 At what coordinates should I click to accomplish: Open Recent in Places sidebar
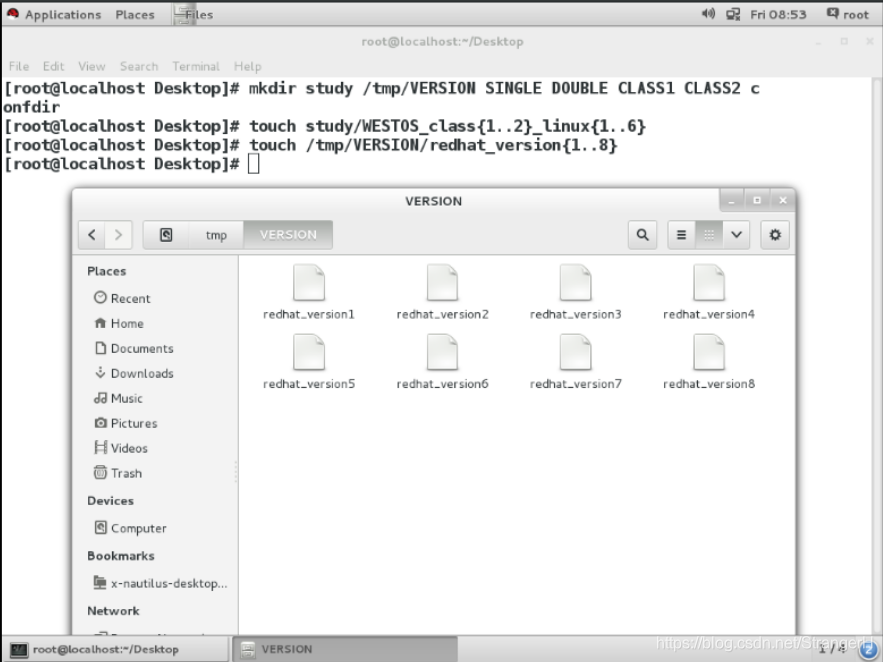[122, 298]
